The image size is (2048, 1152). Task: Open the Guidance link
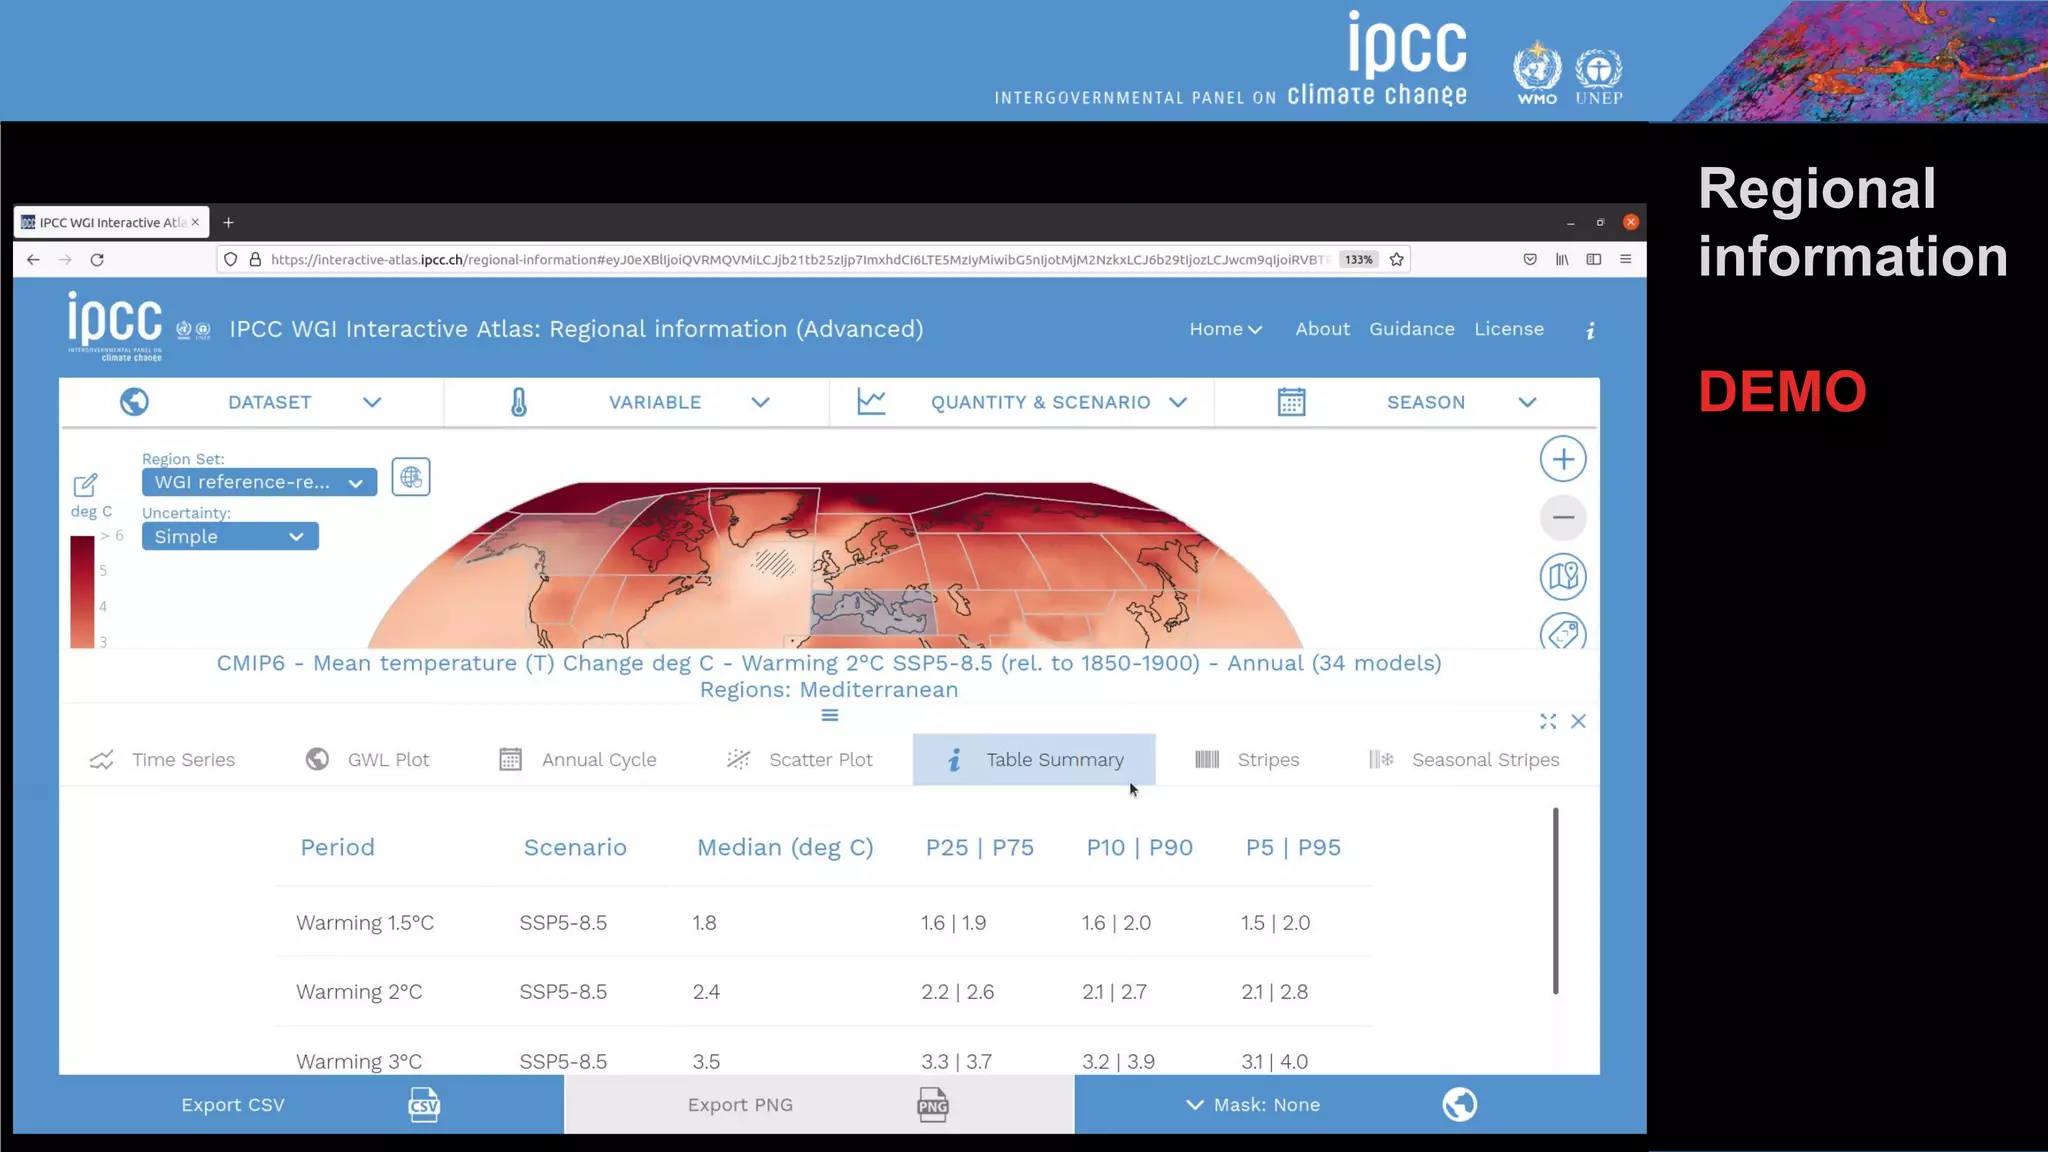coord(1411,329)
